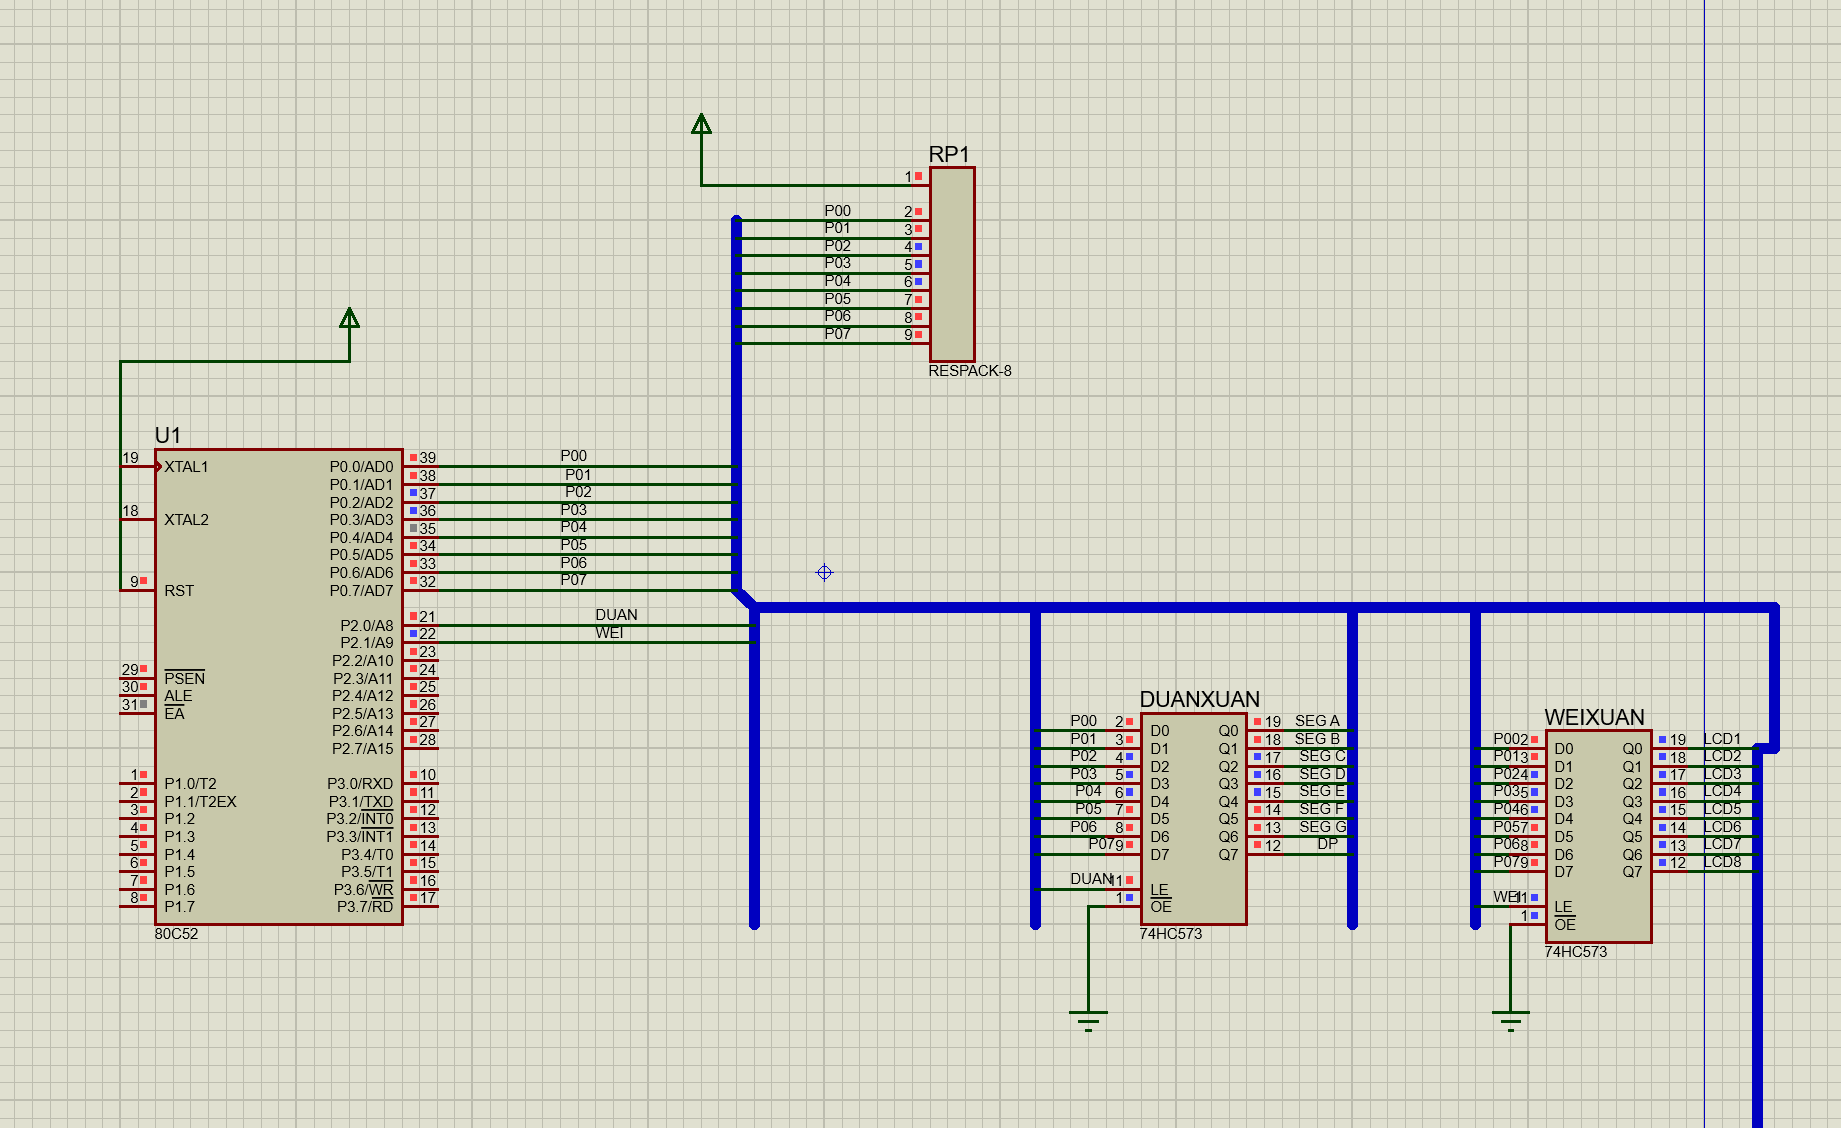Click the ground symbol below DUANXUAN's OE pin
Image resolution: width=1841 pixels, height=1128 pixels.
[1088, 1021]
